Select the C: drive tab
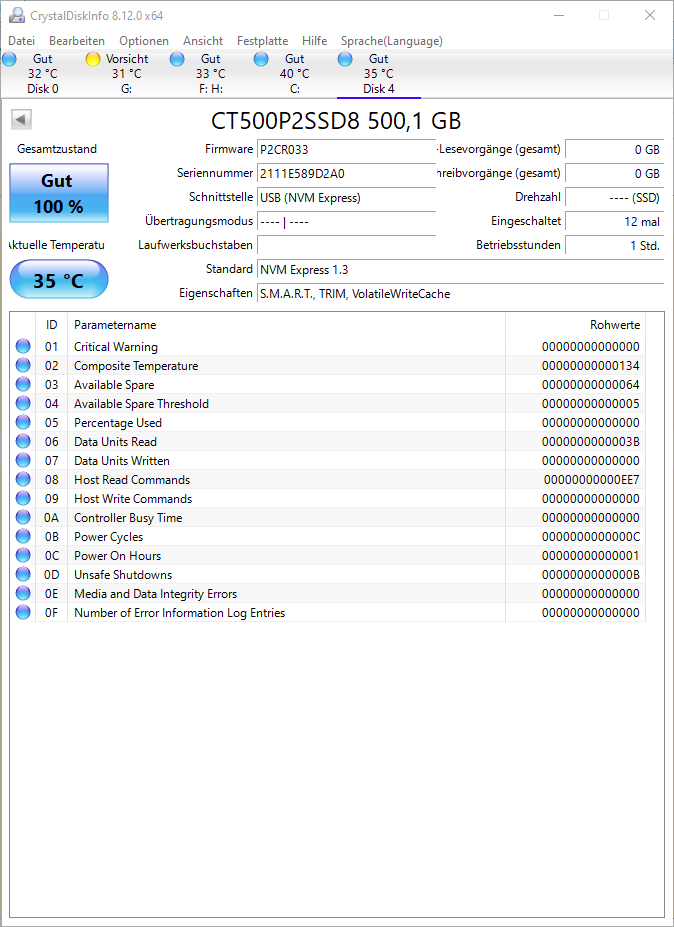 point(294,74)
